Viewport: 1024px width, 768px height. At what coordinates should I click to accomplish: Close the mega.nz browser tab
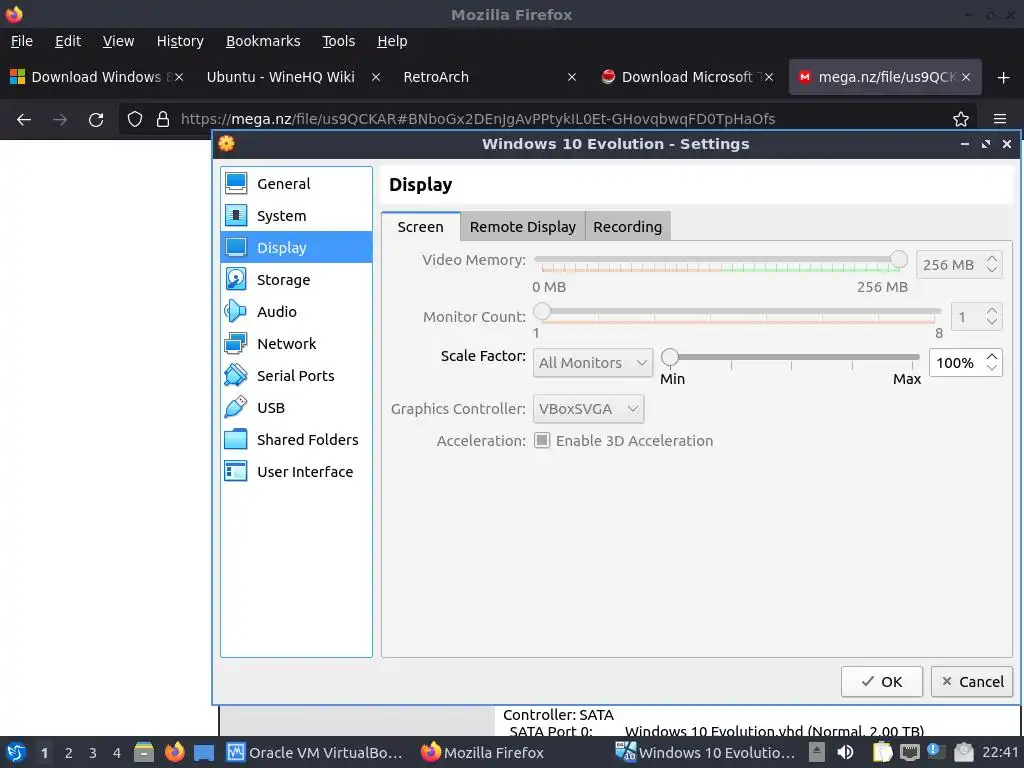[x=966, y=77]
